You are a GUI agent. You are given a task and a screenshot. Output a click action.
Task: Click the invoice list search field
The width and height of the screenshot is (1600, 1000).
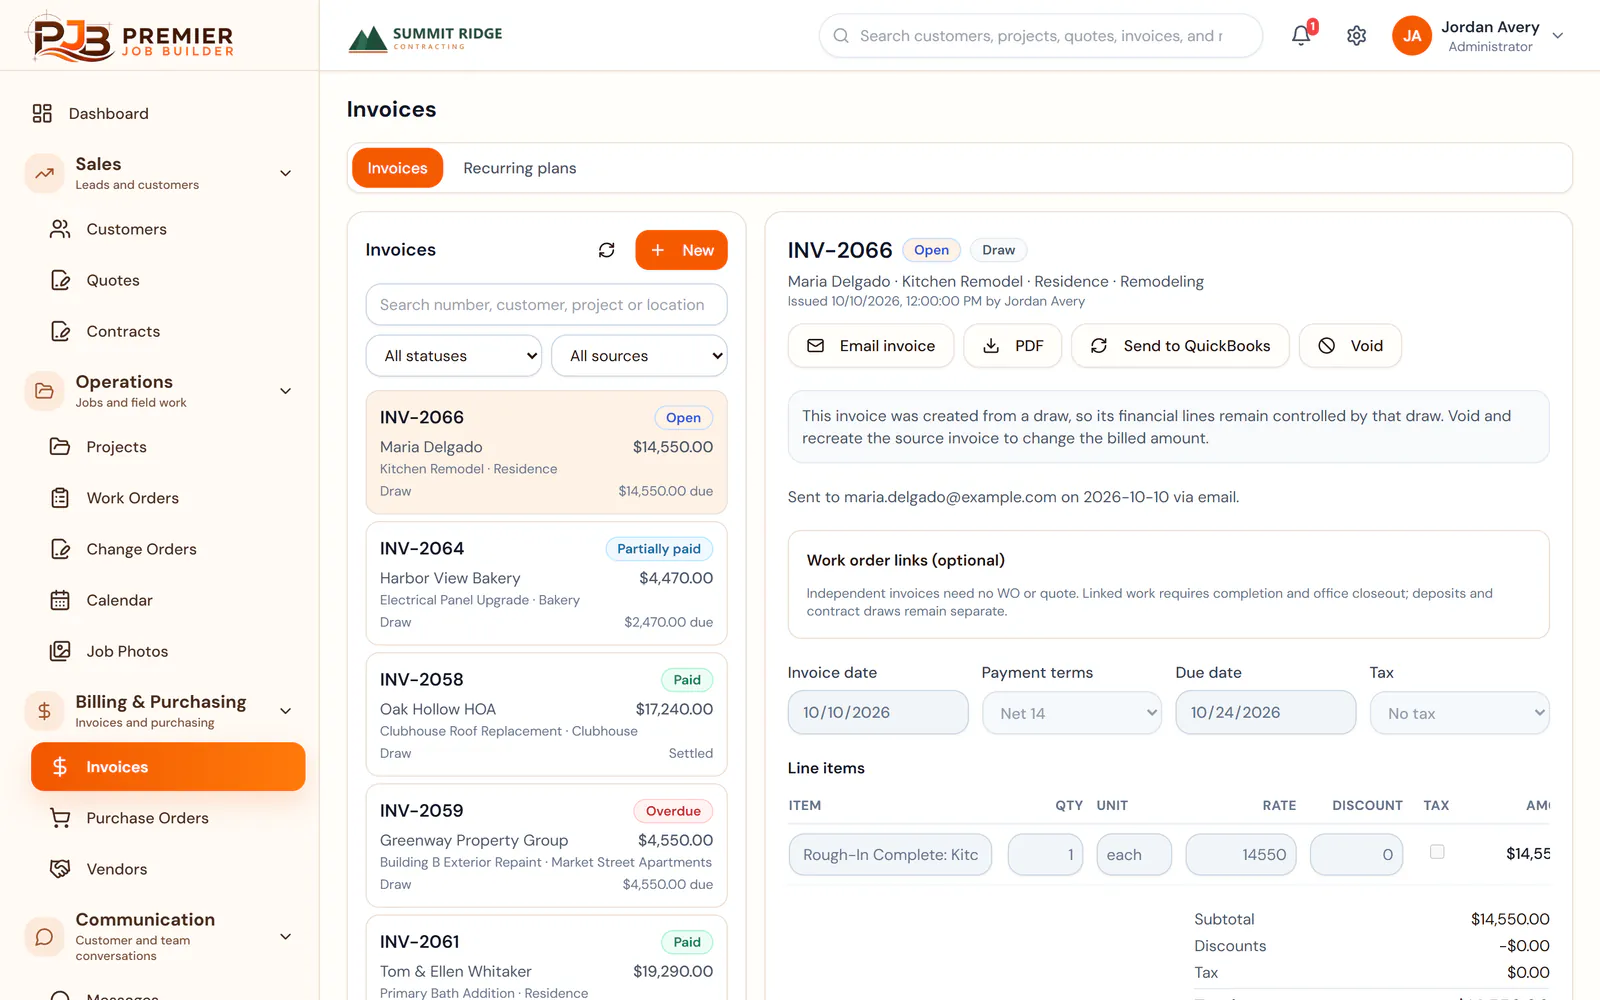coord(546,305)
